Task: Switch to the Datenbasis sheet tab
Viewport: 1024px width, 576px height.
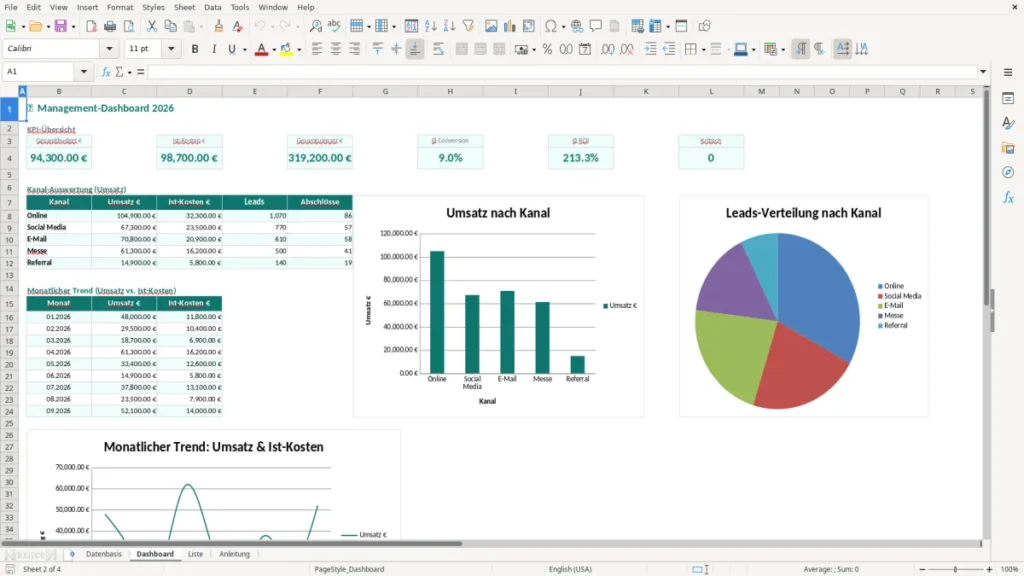Action: click(x=104, y=554)
